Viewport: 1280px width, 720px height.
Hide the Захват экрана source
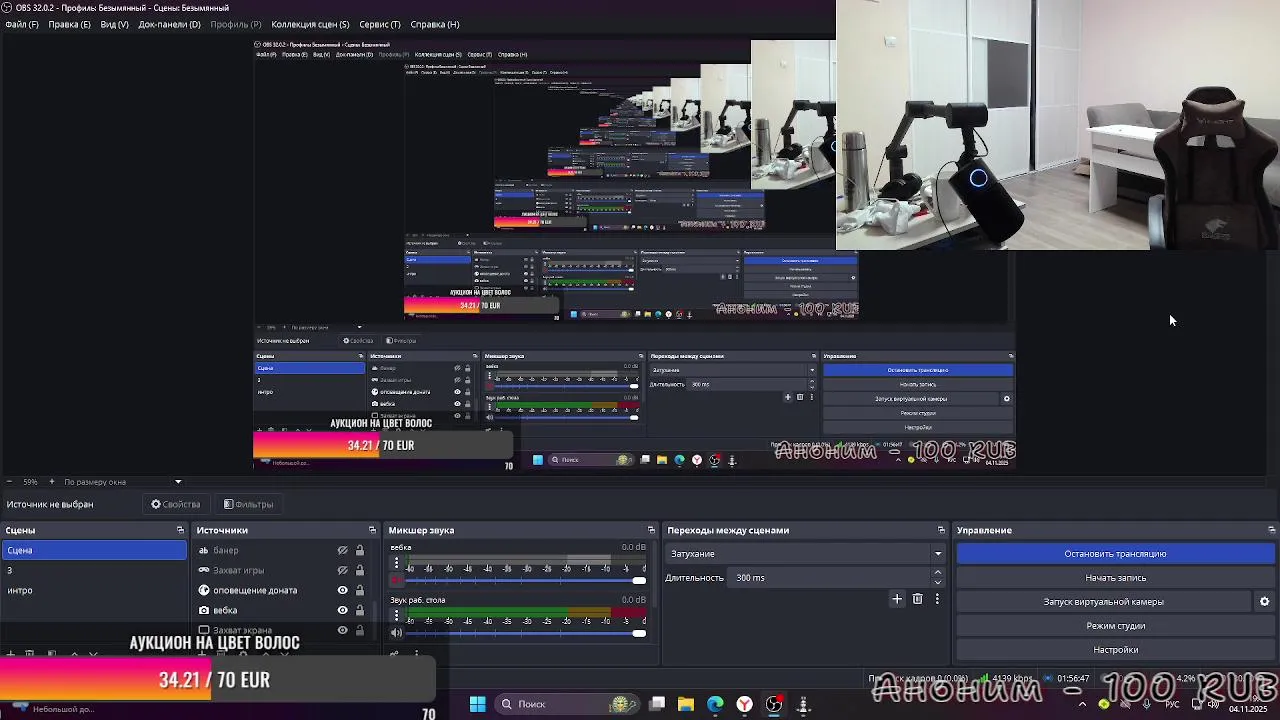pyautogui.click(x=342, y=630)
